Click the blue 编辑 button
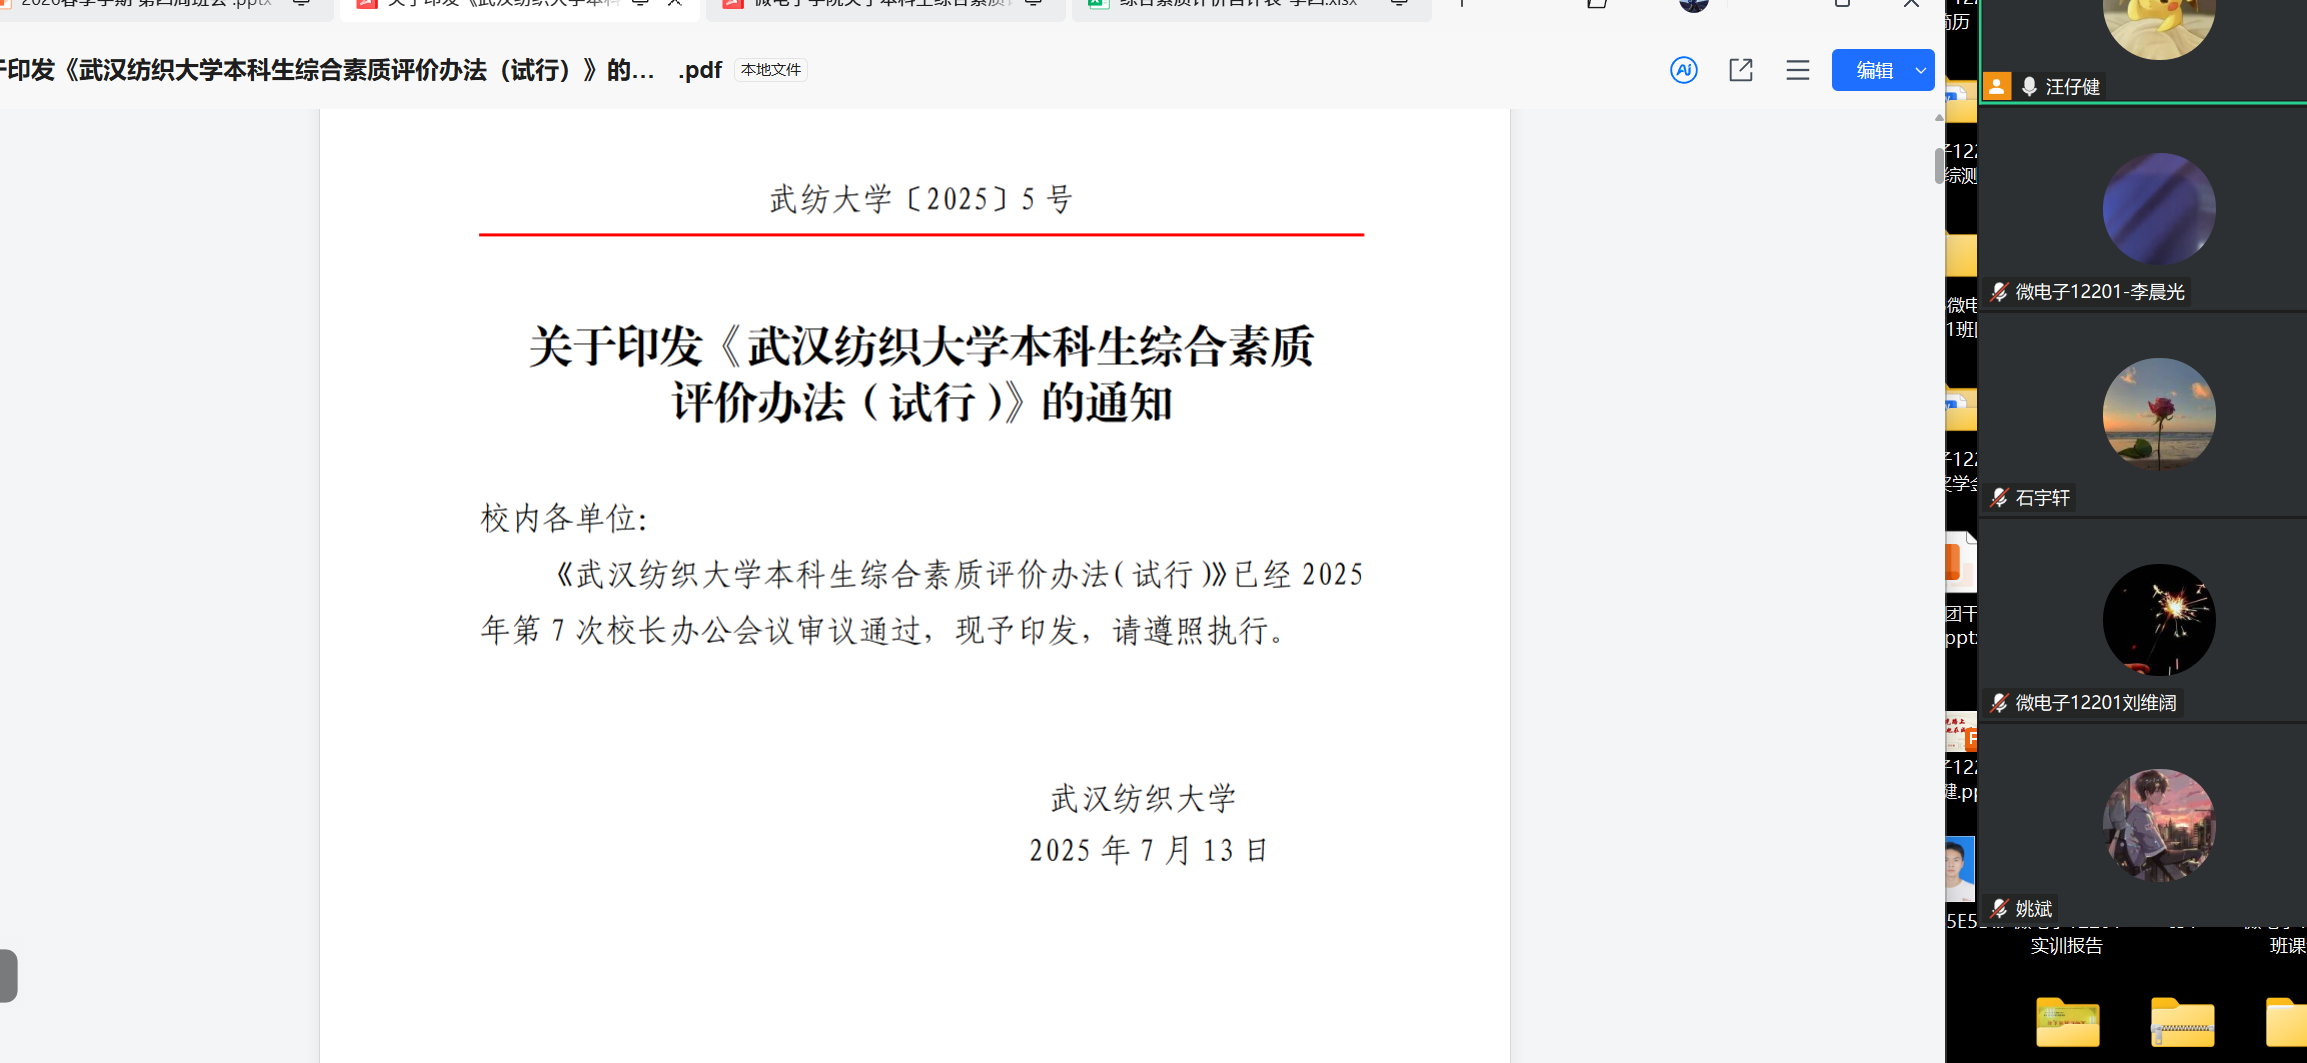This screenshot has height=1063, width=2307. tap(1873, 70)
